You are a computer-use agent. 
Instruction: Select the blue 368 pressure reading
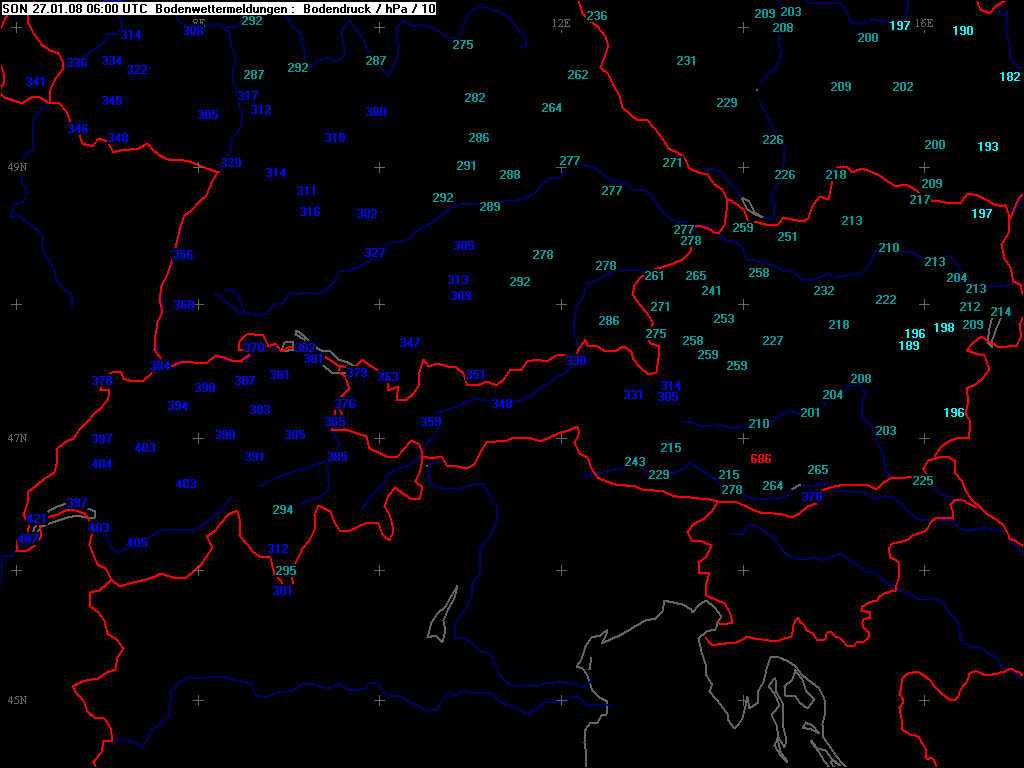coord(184,305)
